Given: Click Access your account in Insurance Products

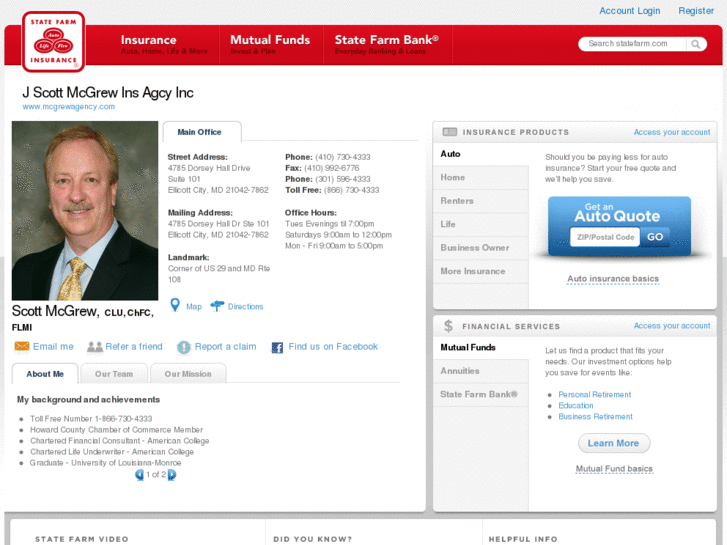Looking at the screenshot, I should click(x=672, y=132).
